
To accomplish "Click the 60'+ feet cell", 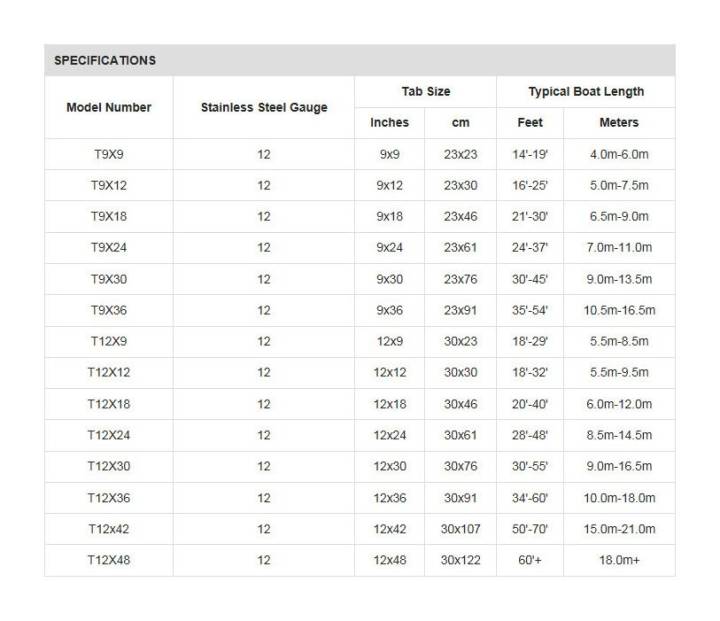I will (530, 560).
